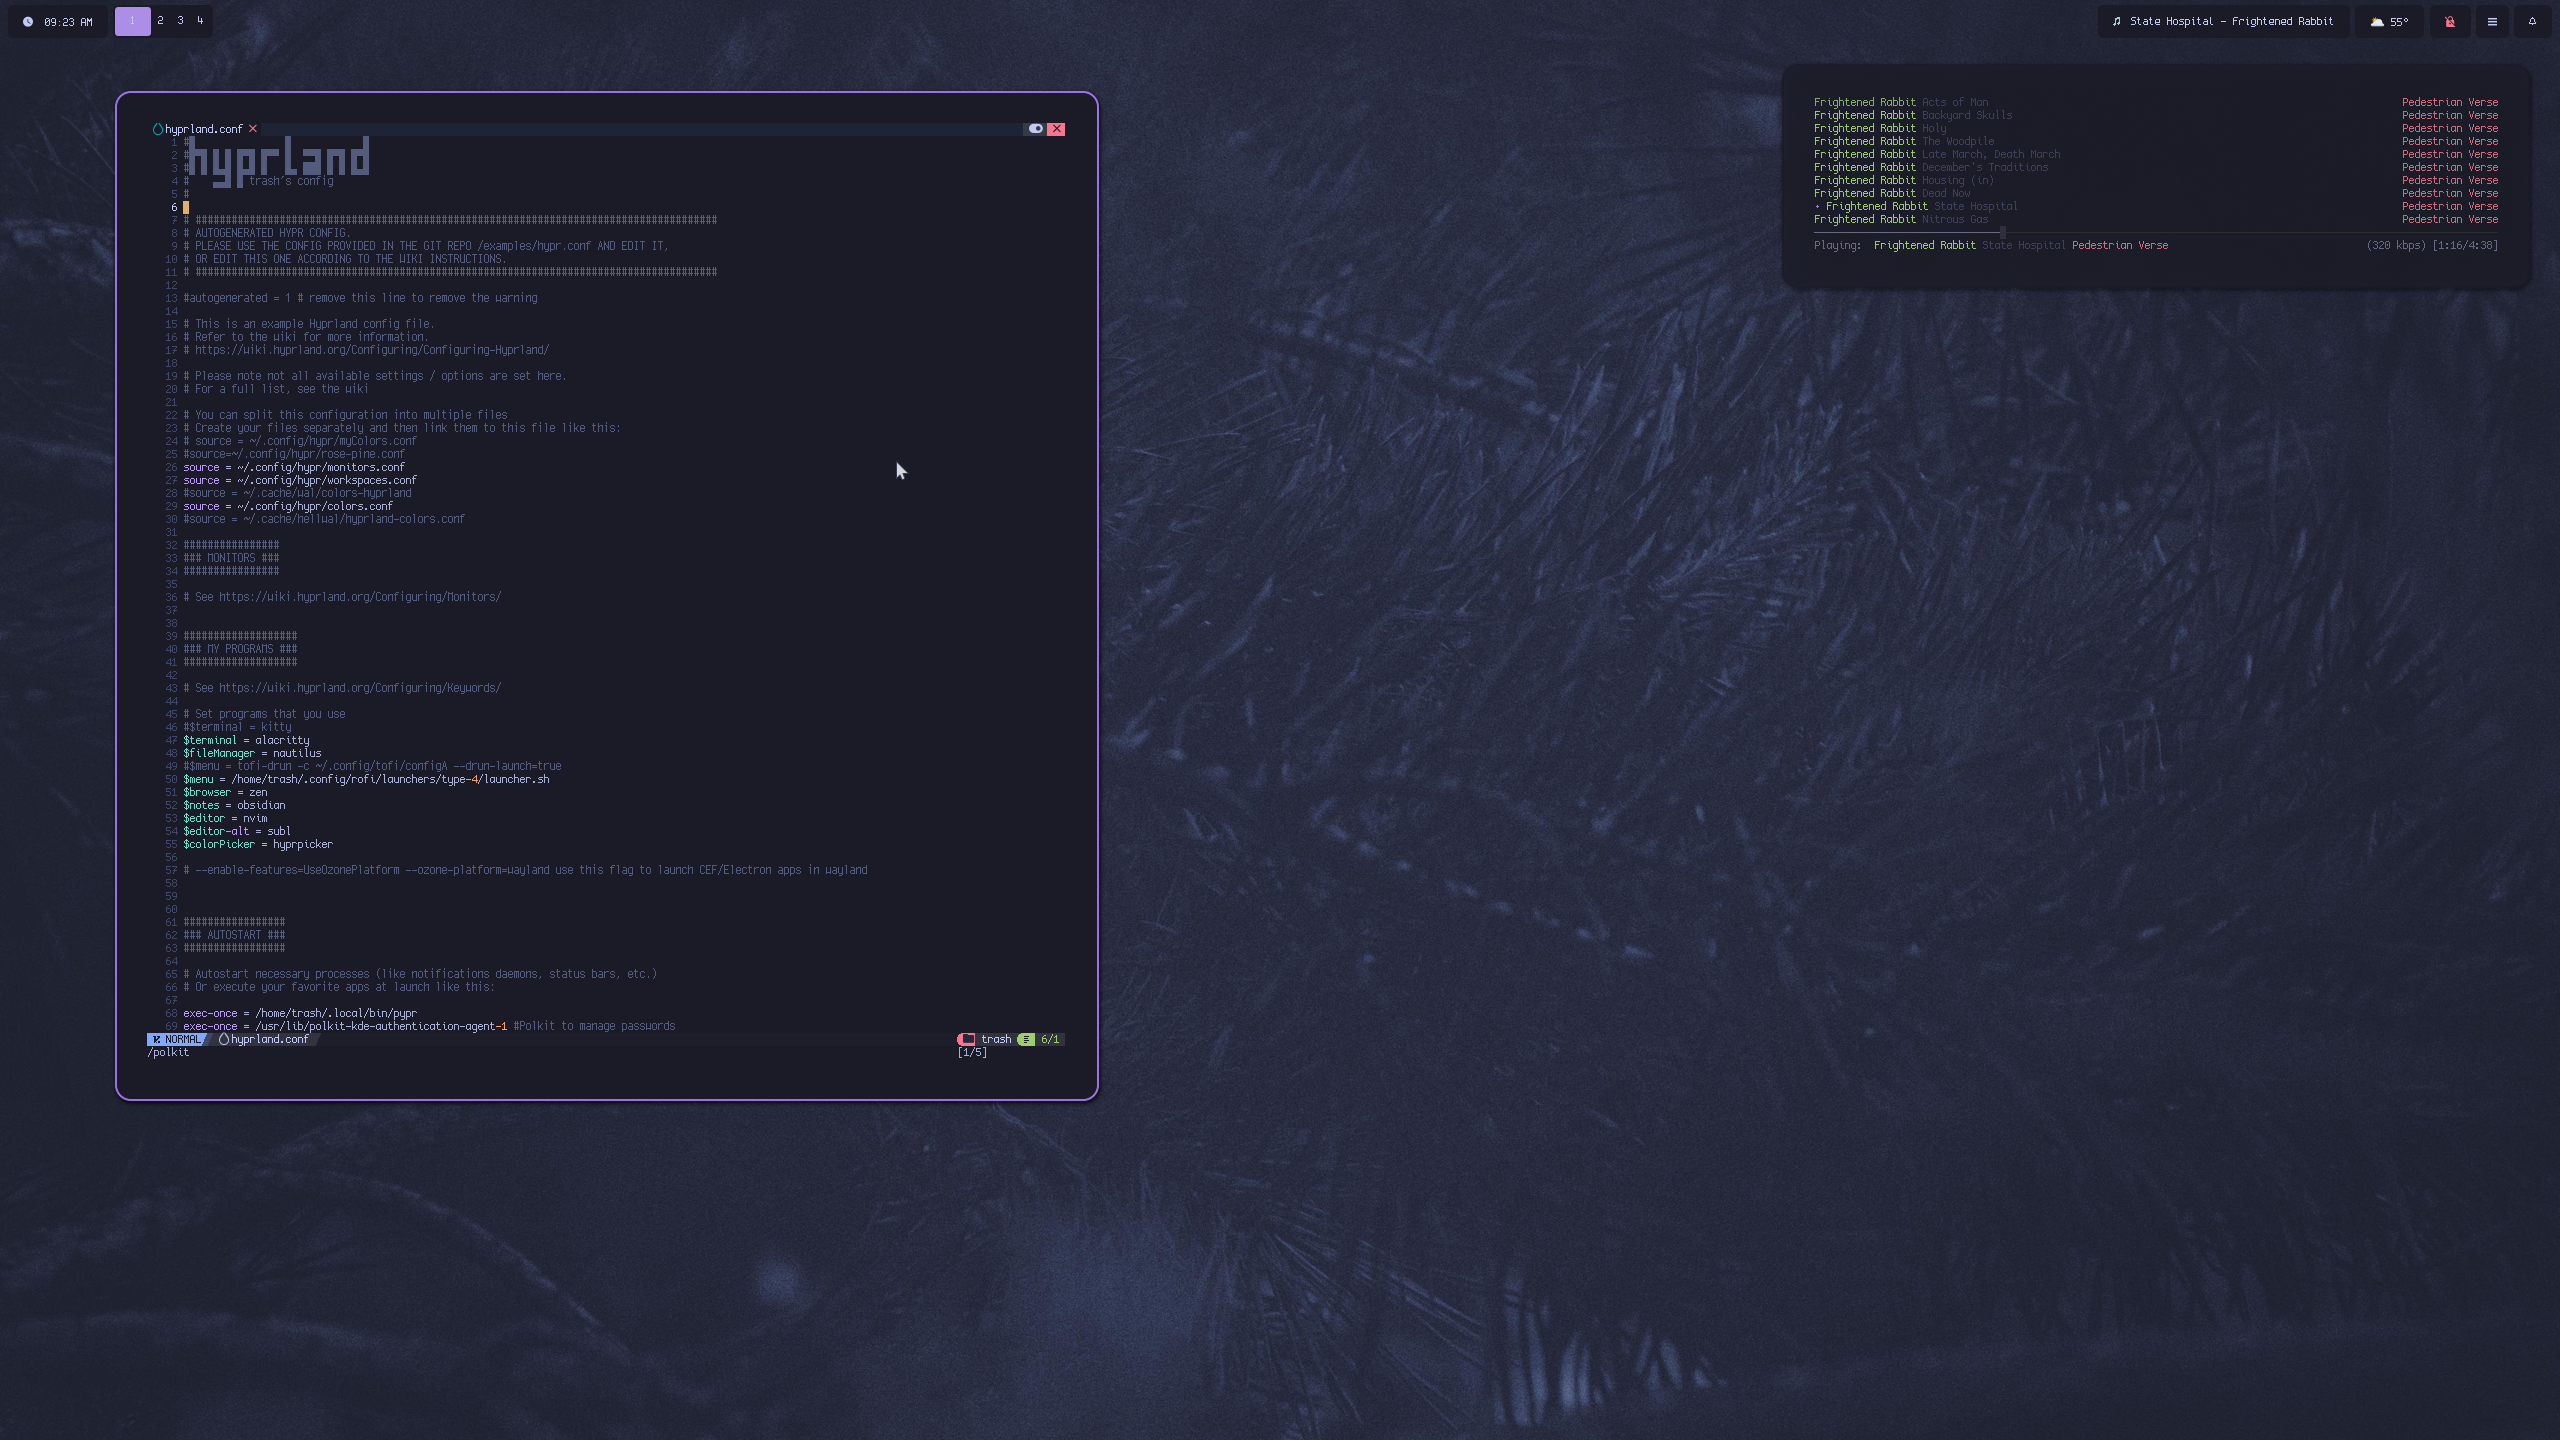Click the clock icon beside 09:23 AM
Viewport: 2560px width, 1440px height.
pos(28,22)
